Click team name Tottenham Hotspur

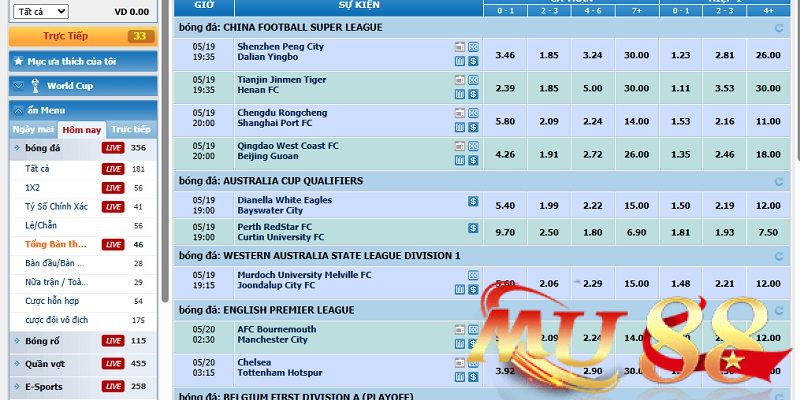[280, 373]
